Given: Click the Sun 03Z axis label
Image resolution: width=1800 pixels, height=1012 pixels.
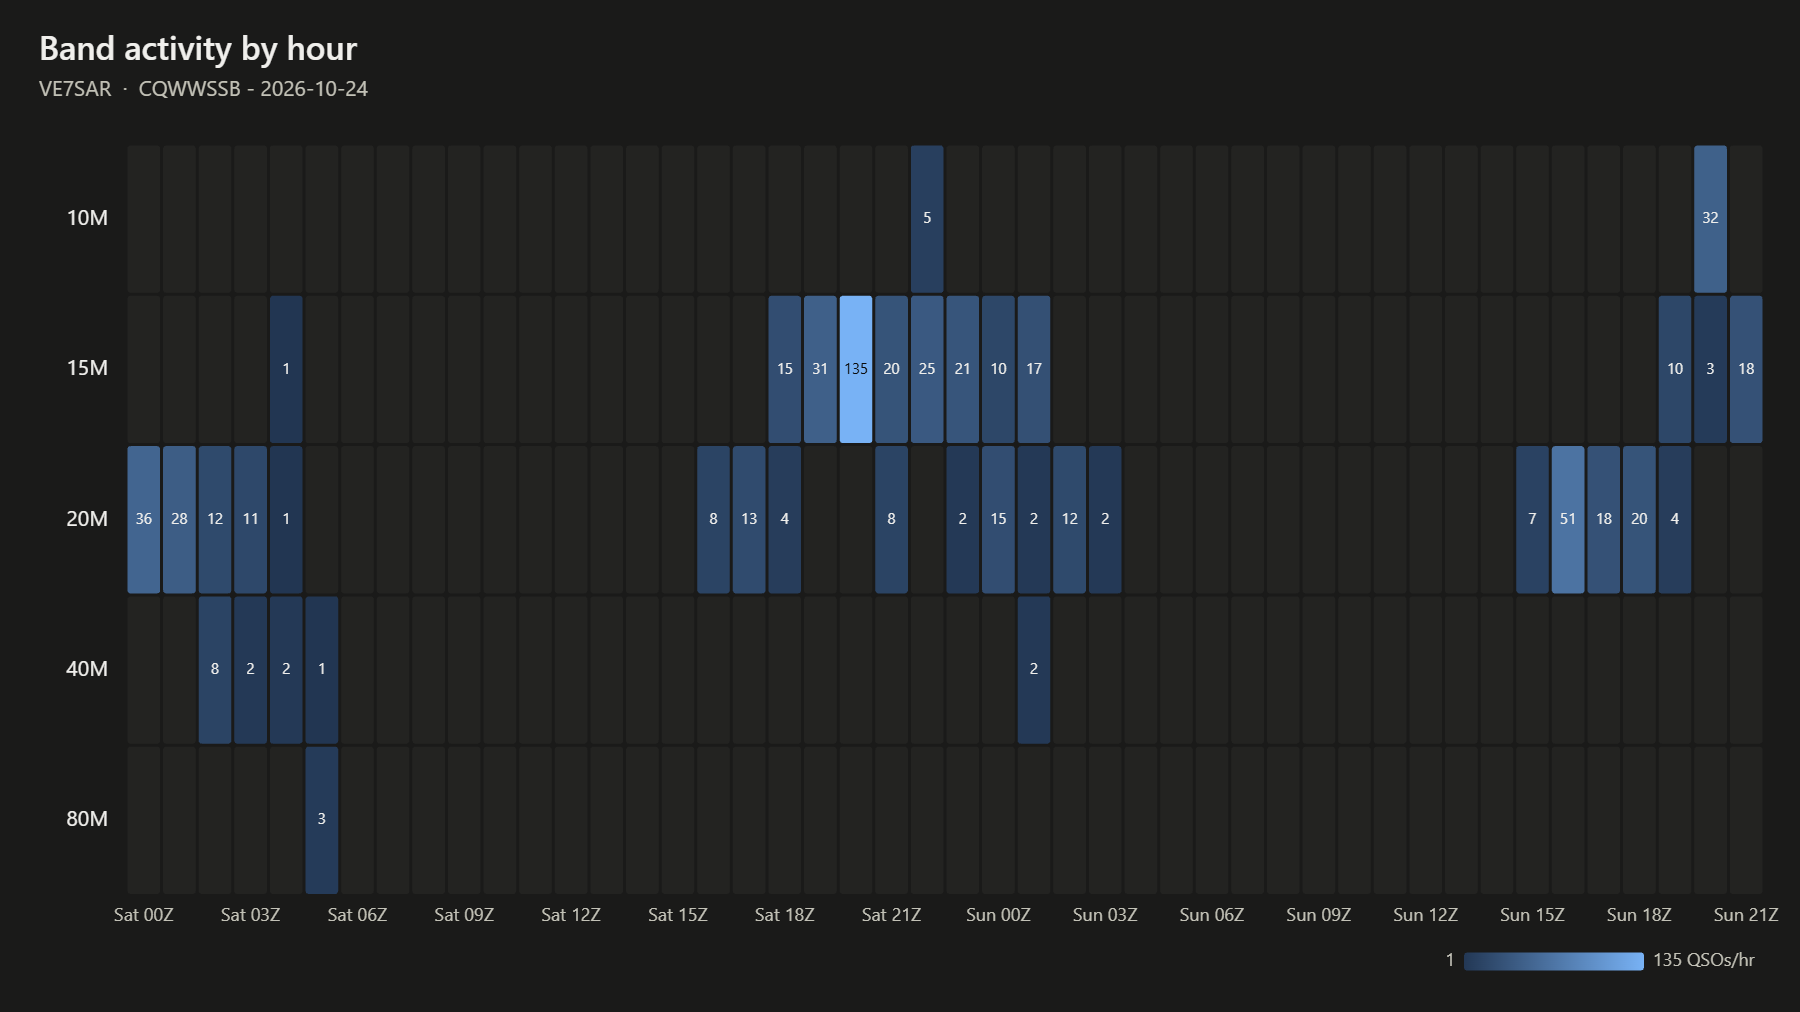Looking at the screenshot, I should pos(1105,915).
